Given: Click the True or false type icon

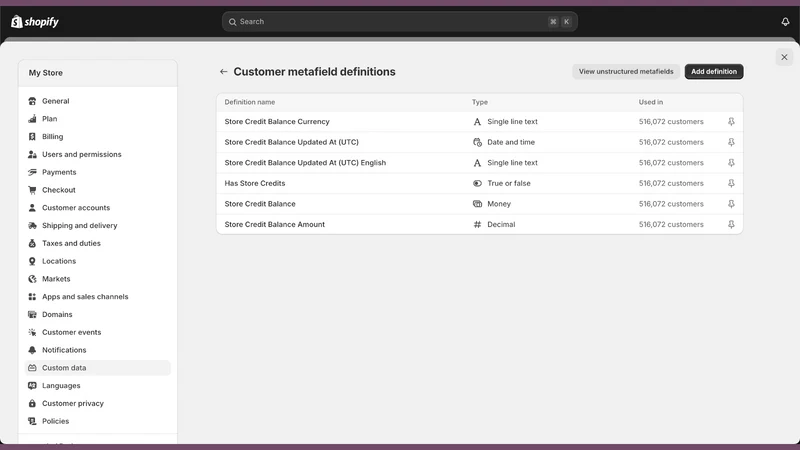Looking at the screenshot, I should (x=477, y=183).
